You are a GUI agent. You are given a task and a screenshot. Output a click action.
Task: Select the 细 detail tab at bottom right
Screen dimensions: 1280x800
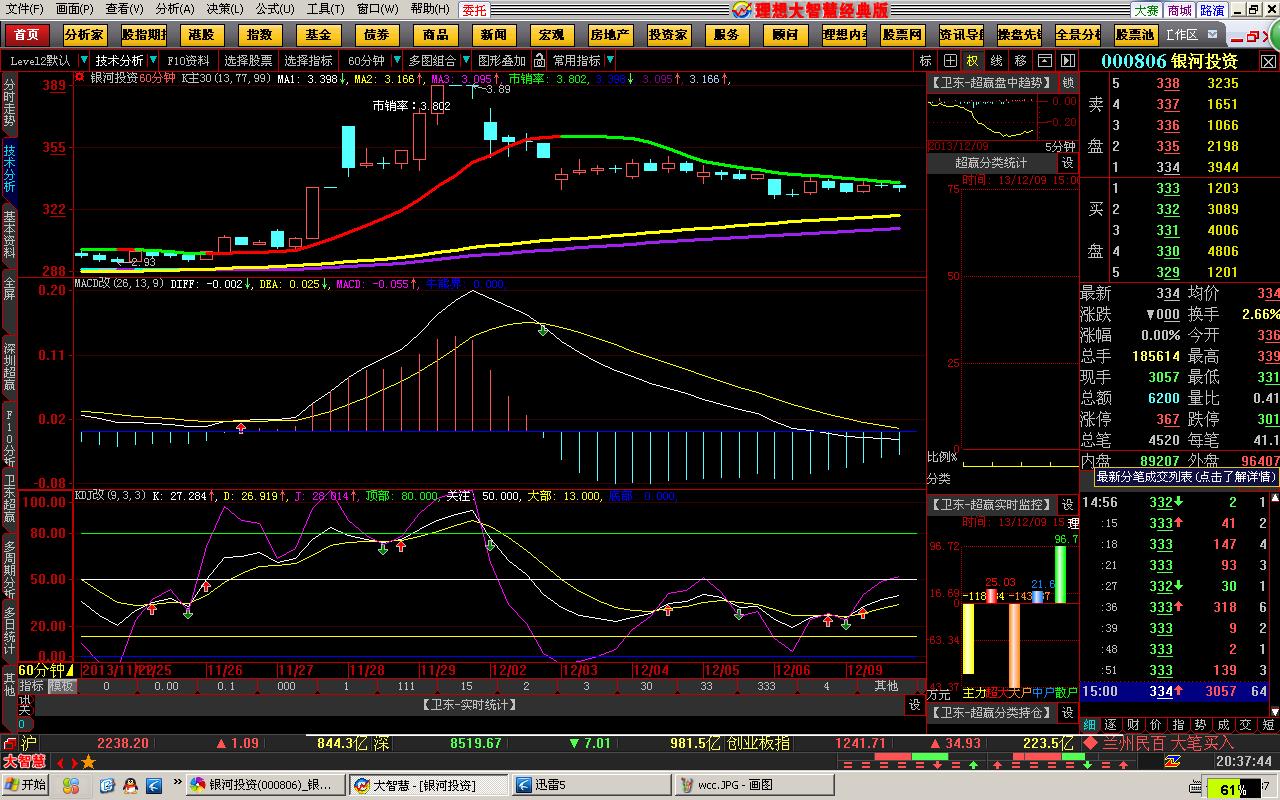pos(1090,725)
